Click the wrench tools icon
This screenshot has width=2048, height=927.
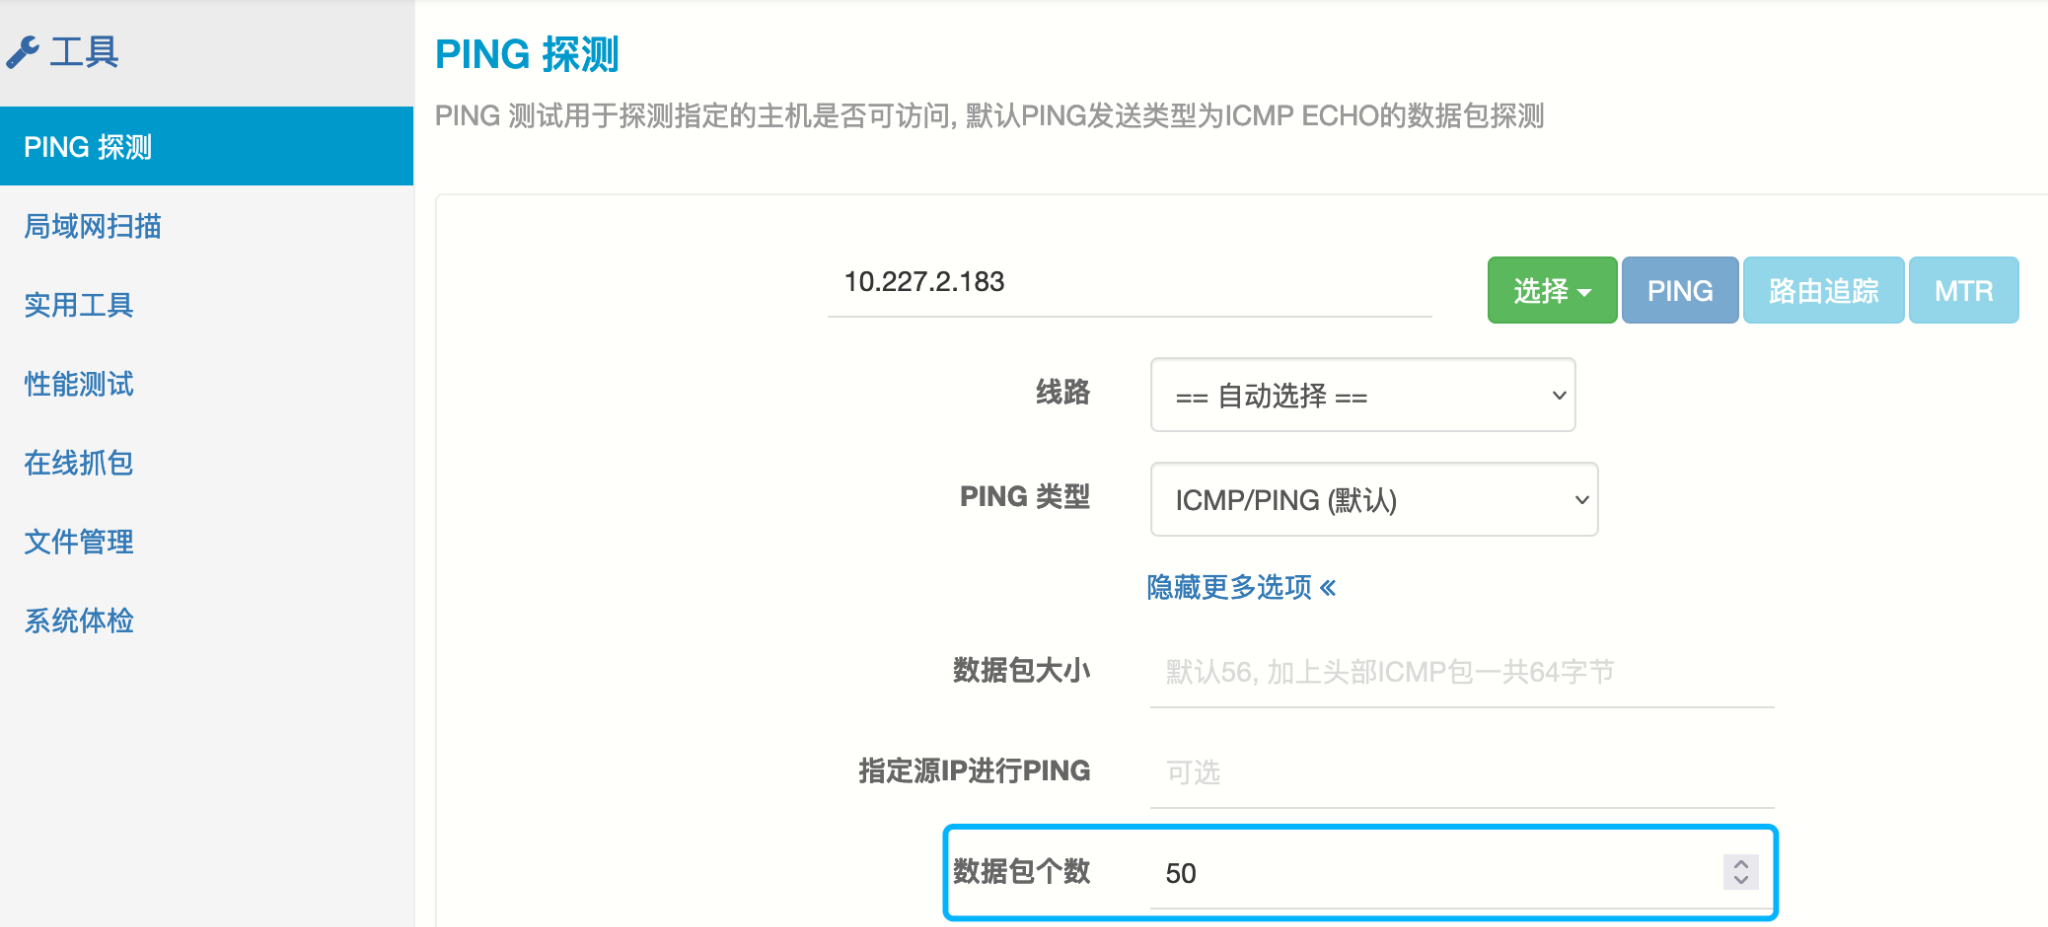(x=23, y=52)
